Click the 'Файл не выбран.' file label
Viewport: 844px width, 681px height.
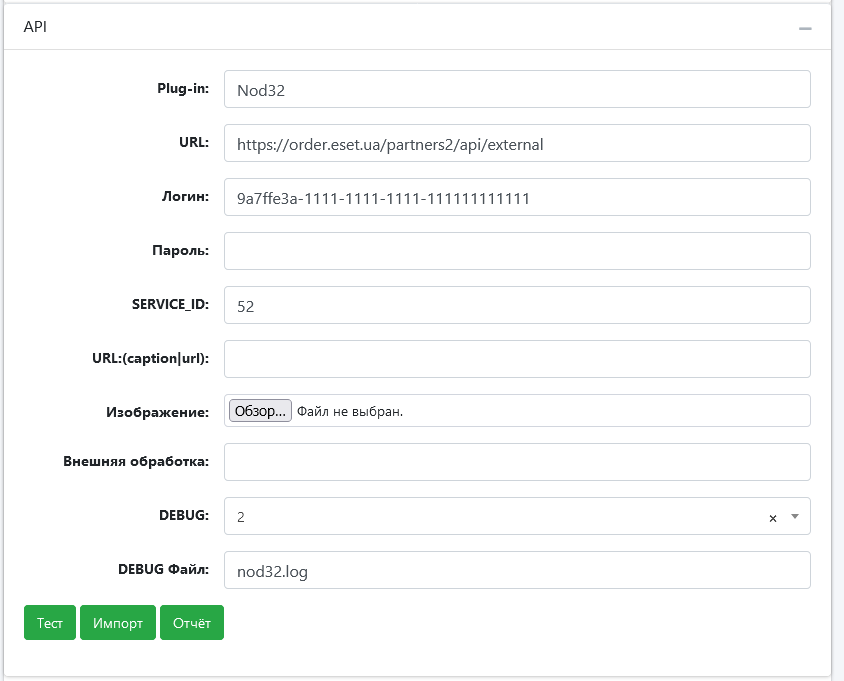tap(350, 411)
